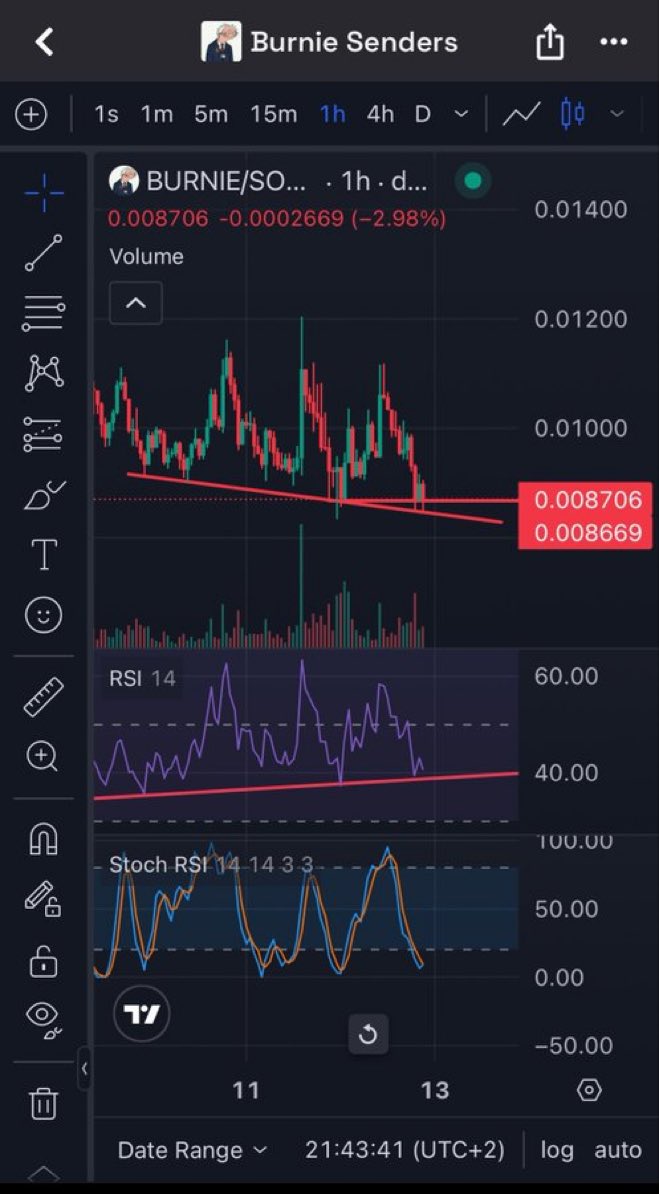Open the forecasting and measurement position tool

[x=44, y=433]
